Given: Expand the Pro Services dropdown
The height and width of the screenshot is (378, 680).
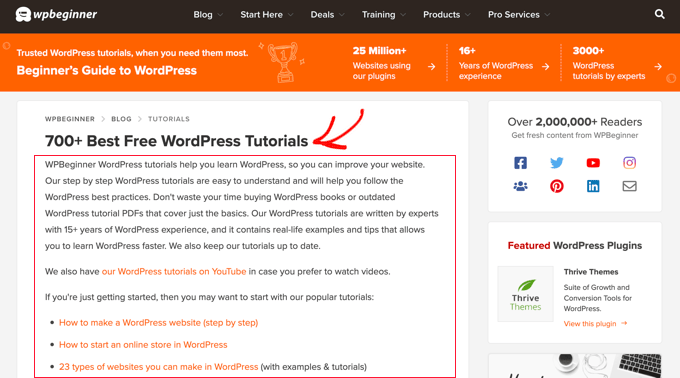Looking at the screenshot, I should (x=519, y=15).
